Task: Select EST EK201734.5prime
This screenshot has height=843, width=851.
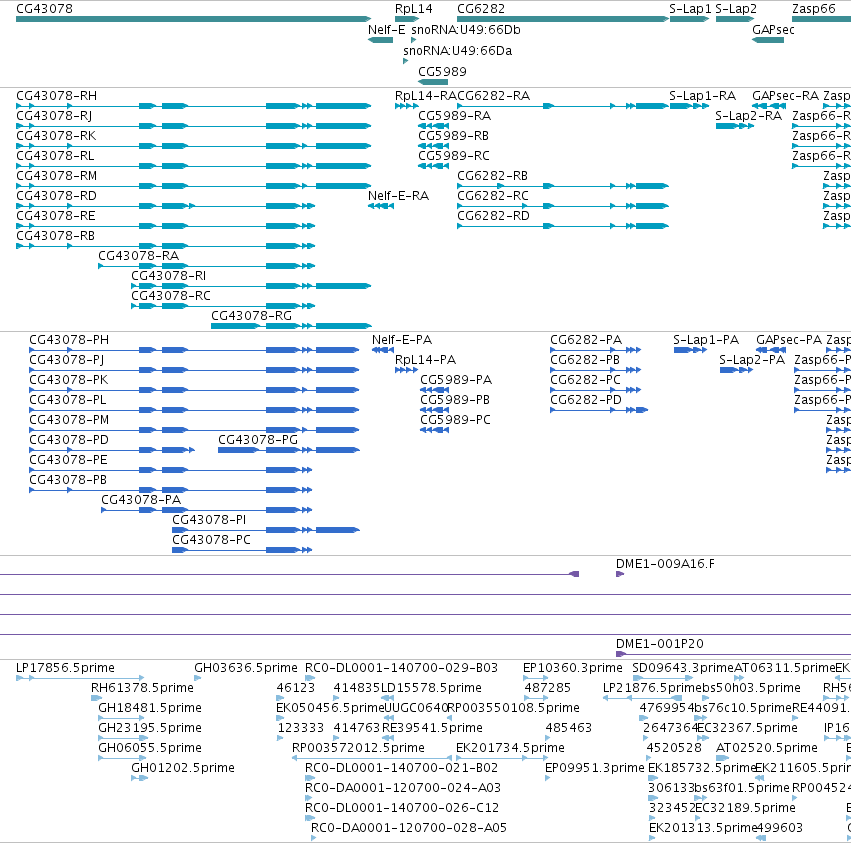Action: click(510, 748)
